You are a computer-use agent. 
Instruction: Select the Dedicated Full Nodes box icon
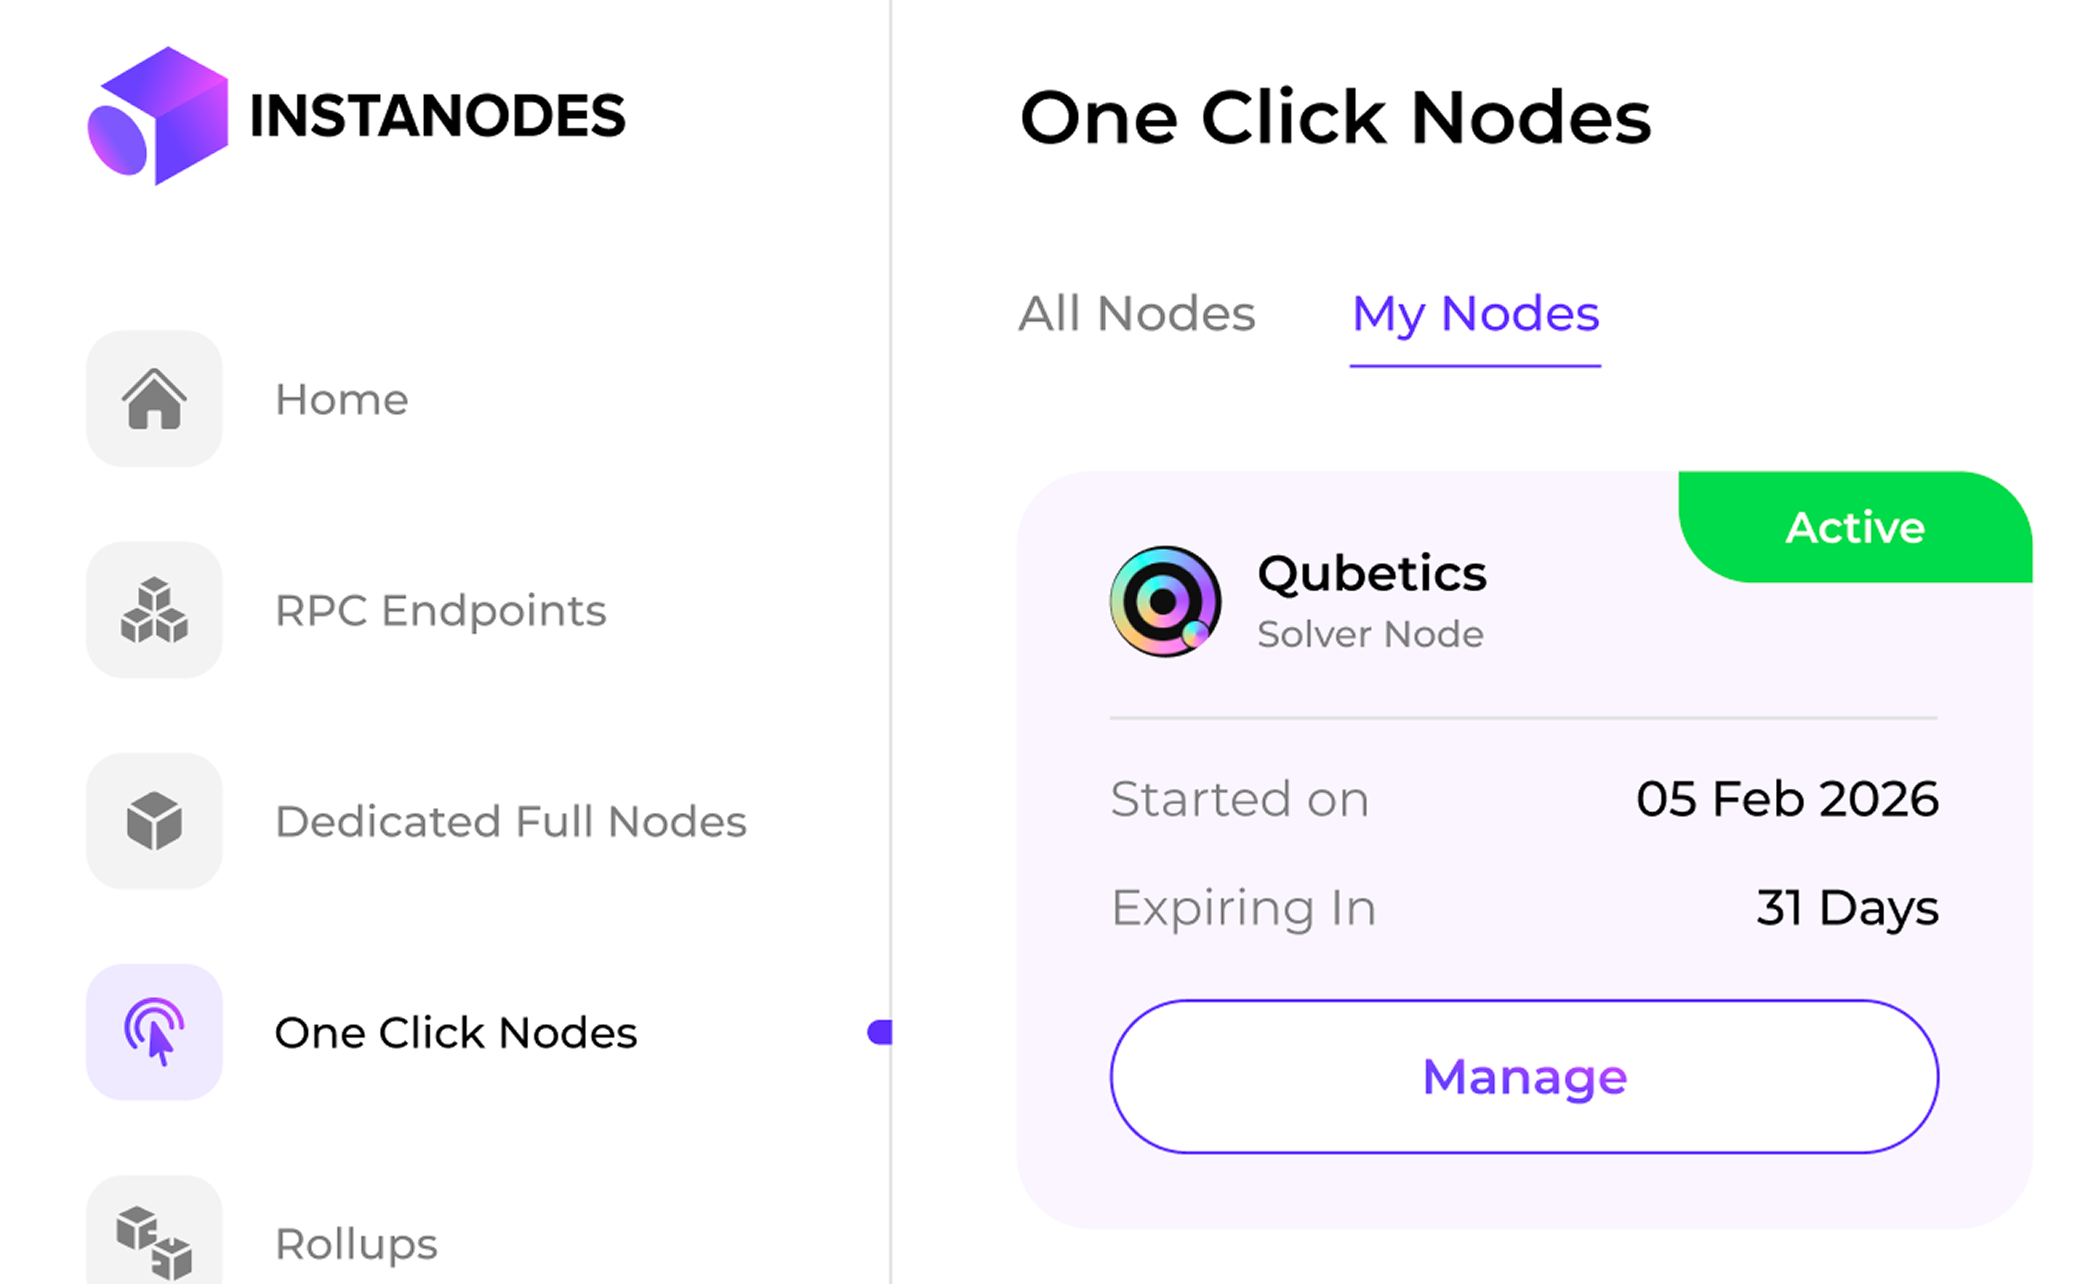154,821
